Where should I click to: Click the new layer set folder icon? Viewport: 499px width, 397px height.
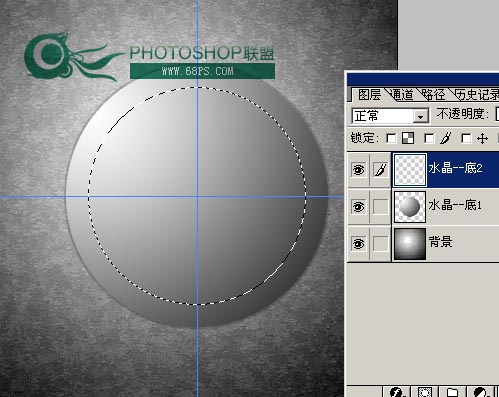click(452, 392)
